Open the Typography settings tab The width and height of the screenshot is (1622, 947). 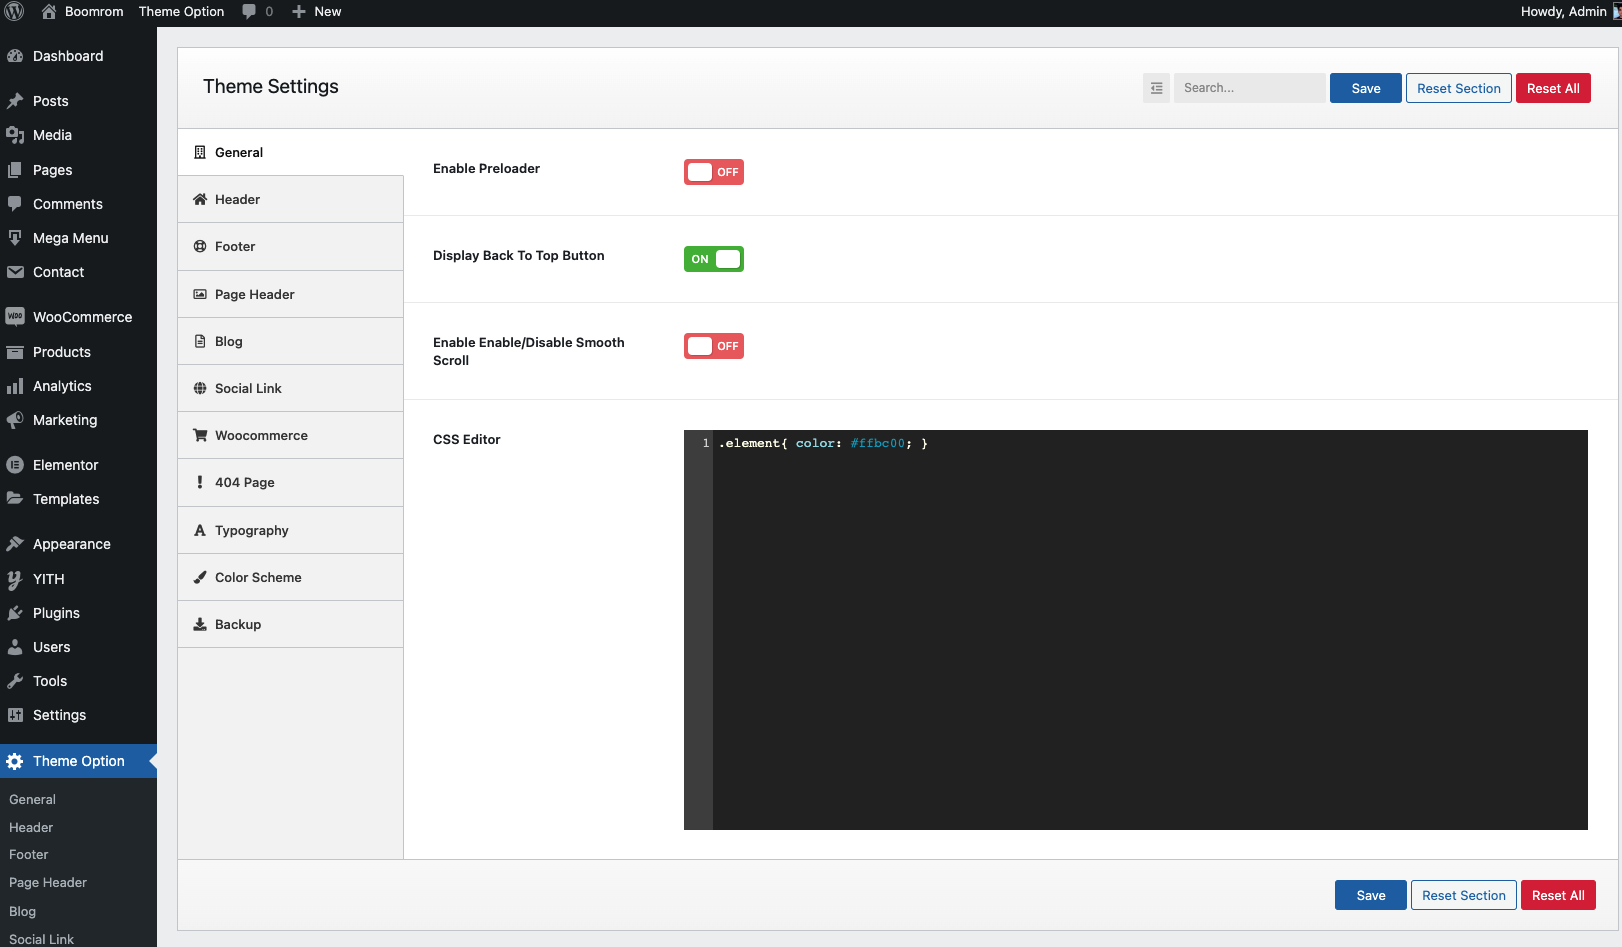click(x=291, y=530)
